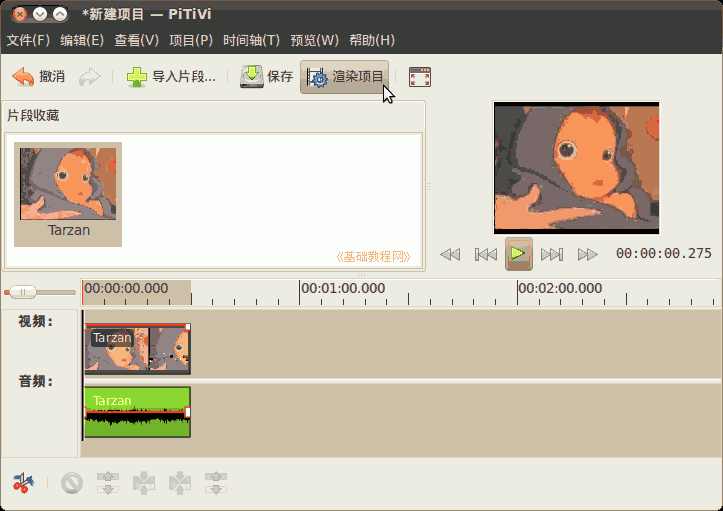
Task: Click the rewind playback button
Action: click(450, 254)
